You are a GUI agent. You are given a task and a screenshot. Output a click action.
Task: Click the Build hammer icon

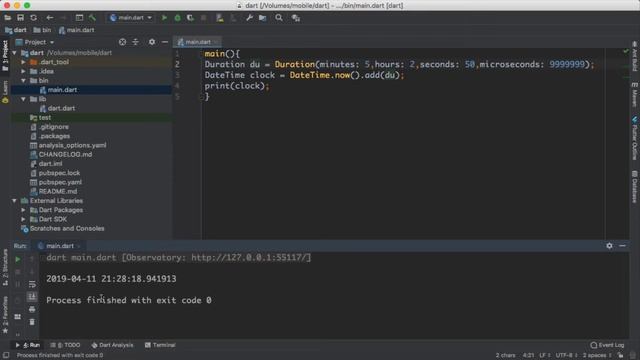93,18
